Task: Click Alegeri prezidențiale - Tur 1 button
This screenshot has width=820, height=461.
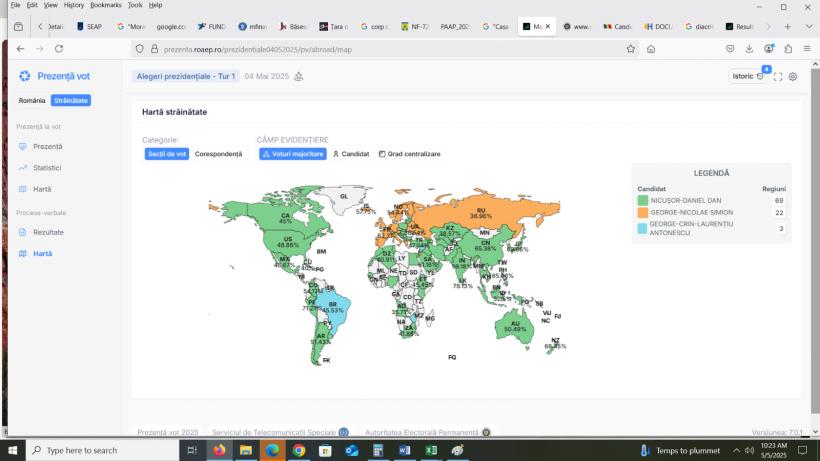Action: click(186, 76)
